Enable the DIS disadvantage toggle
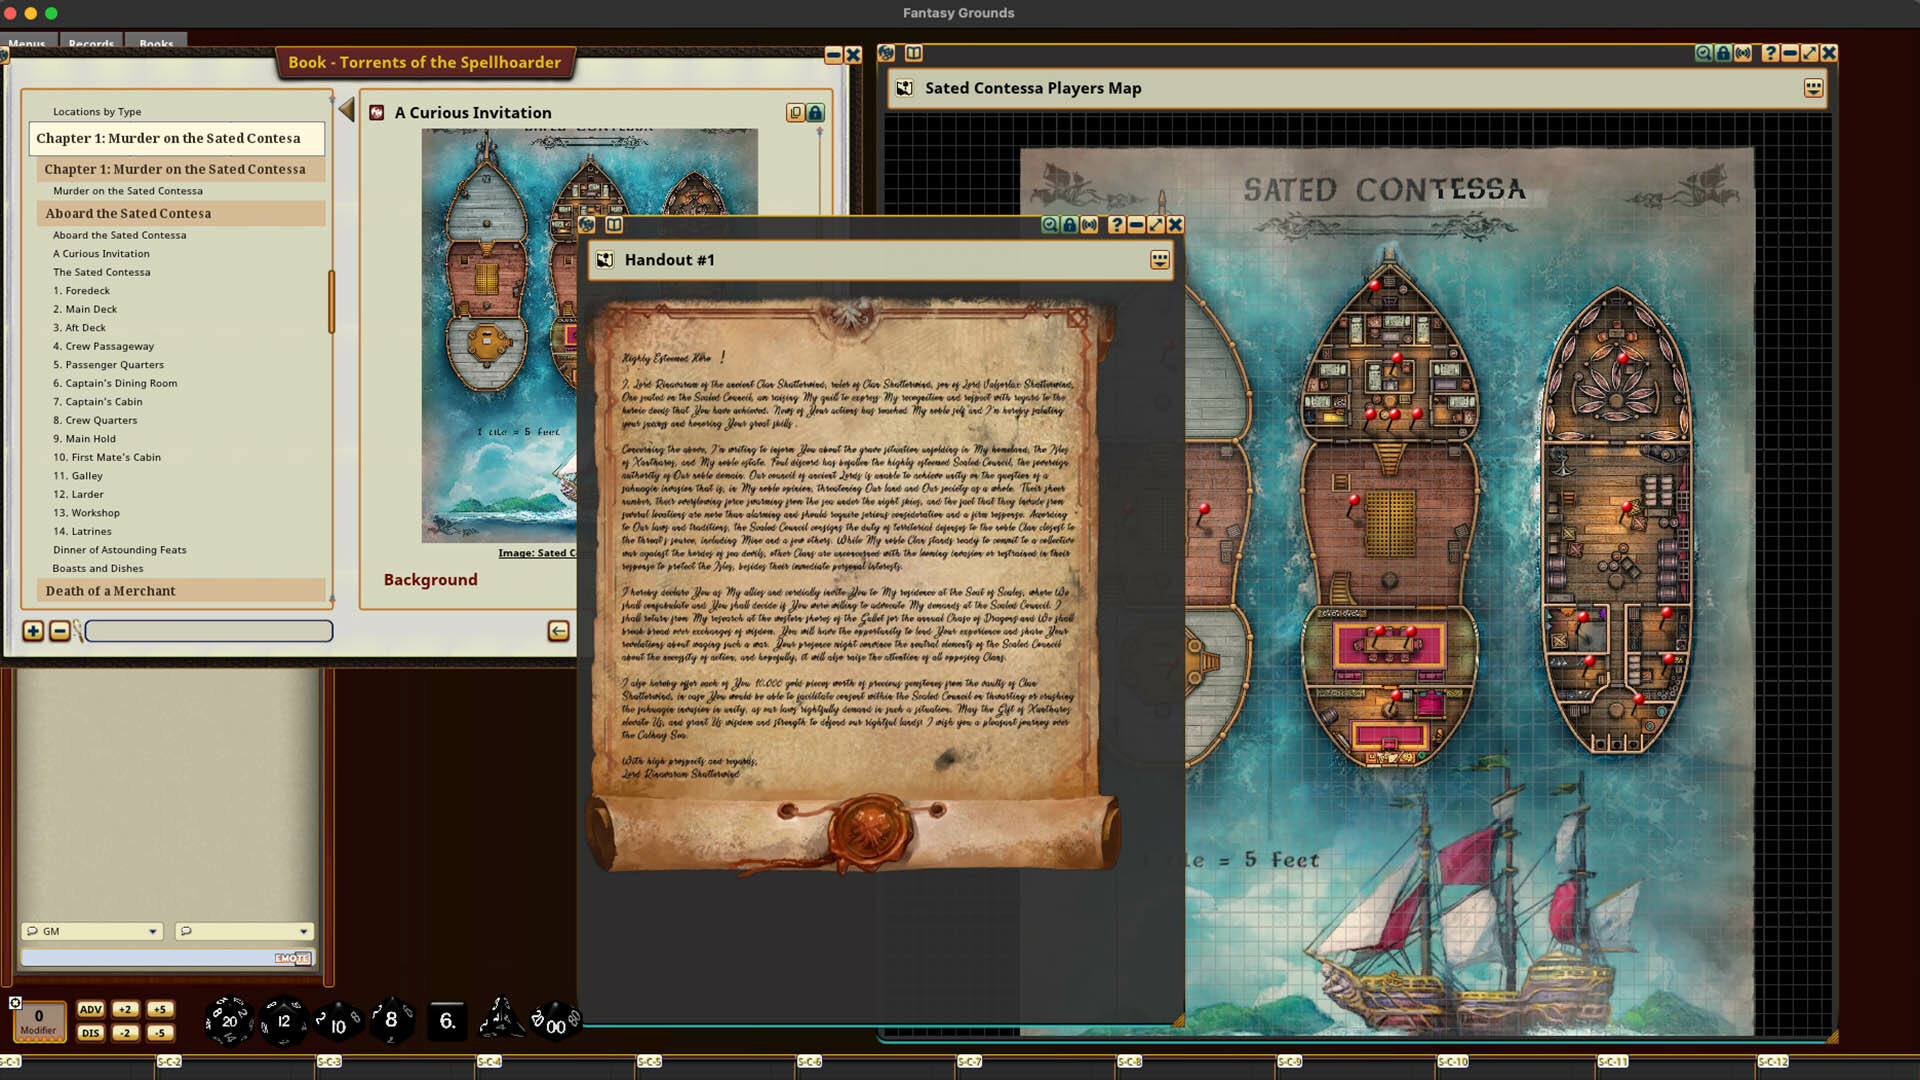This screenshot has width=1920, height=1080. [90, 1033]
